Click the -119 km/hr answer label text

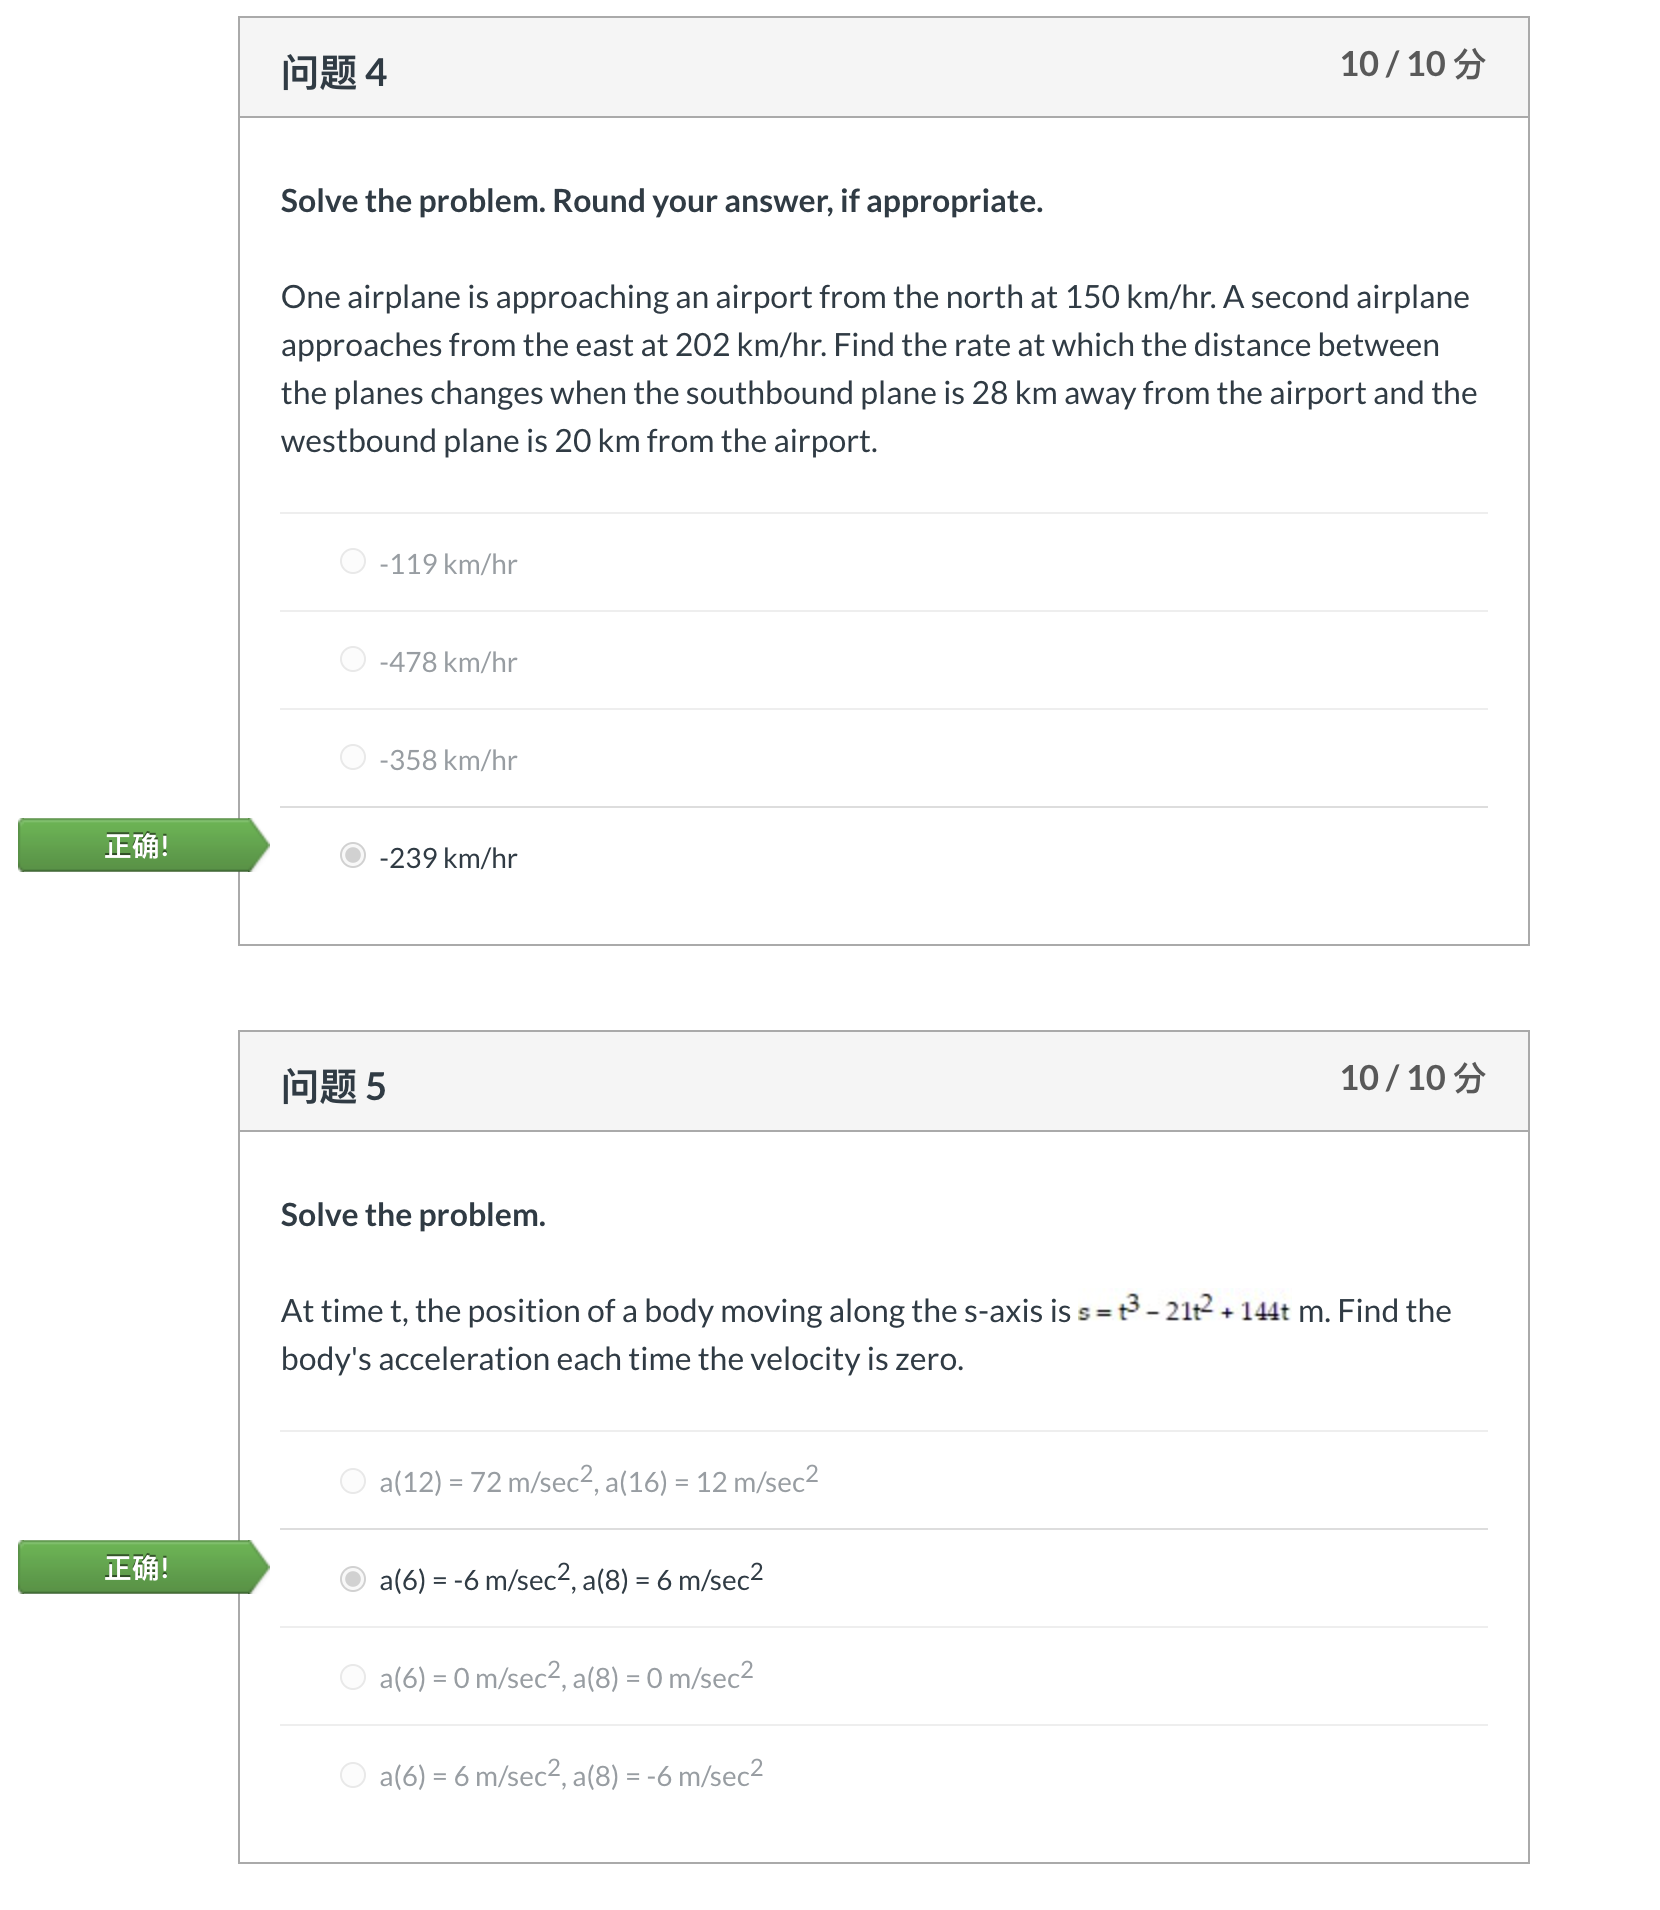click(x=448, y=564)
